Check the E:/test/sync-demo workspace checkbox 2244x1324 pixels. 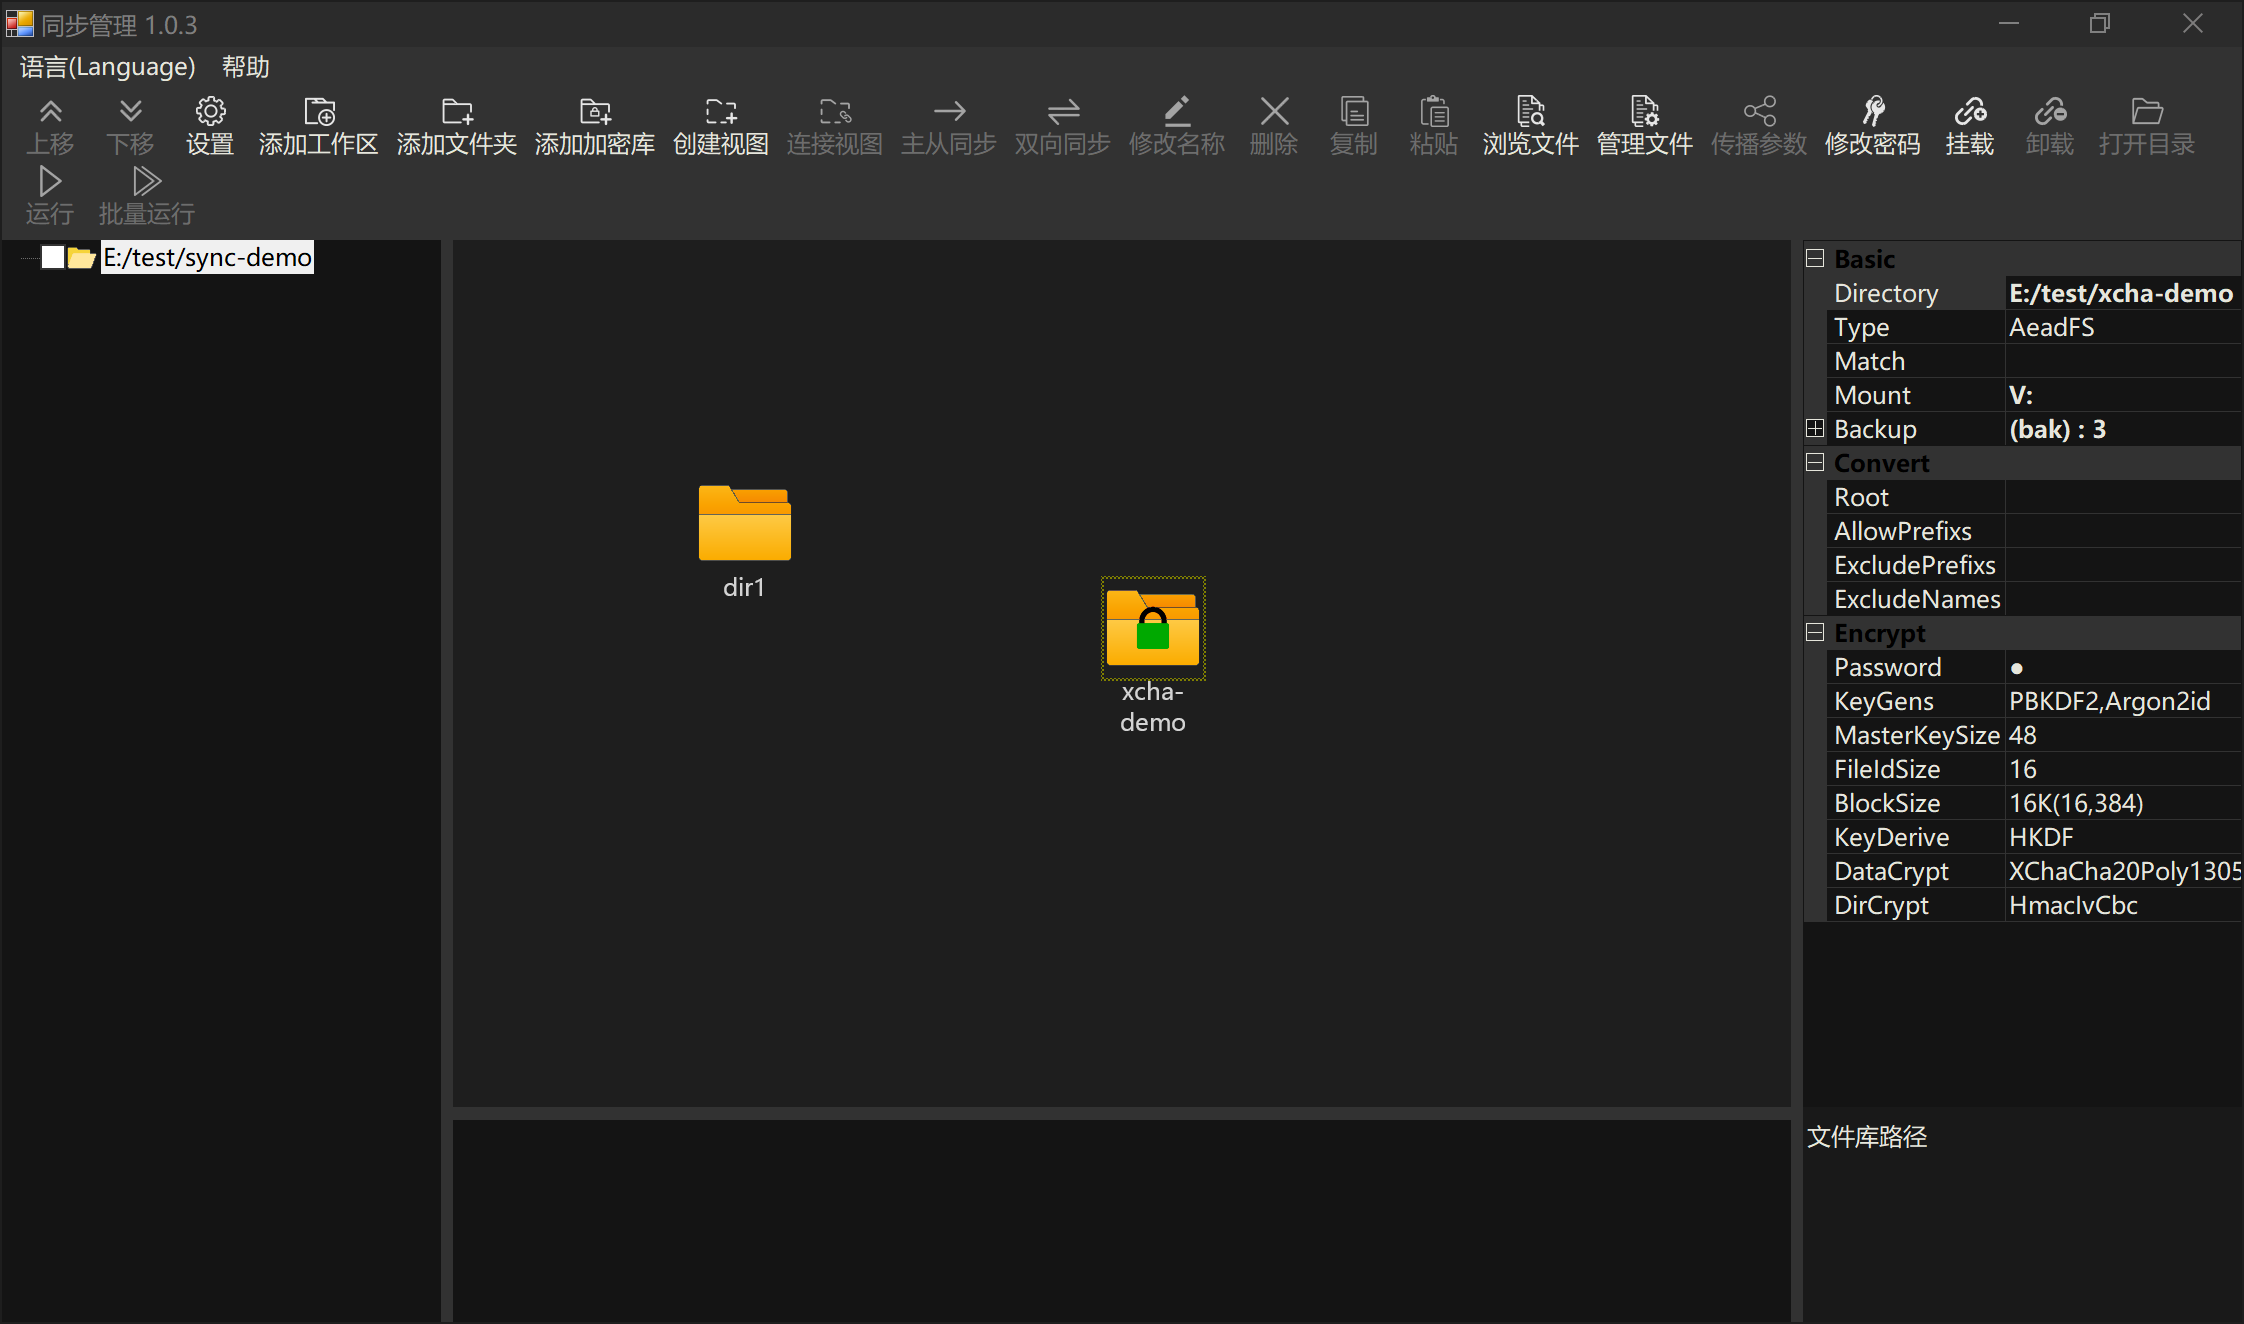(x=53, y=258)
